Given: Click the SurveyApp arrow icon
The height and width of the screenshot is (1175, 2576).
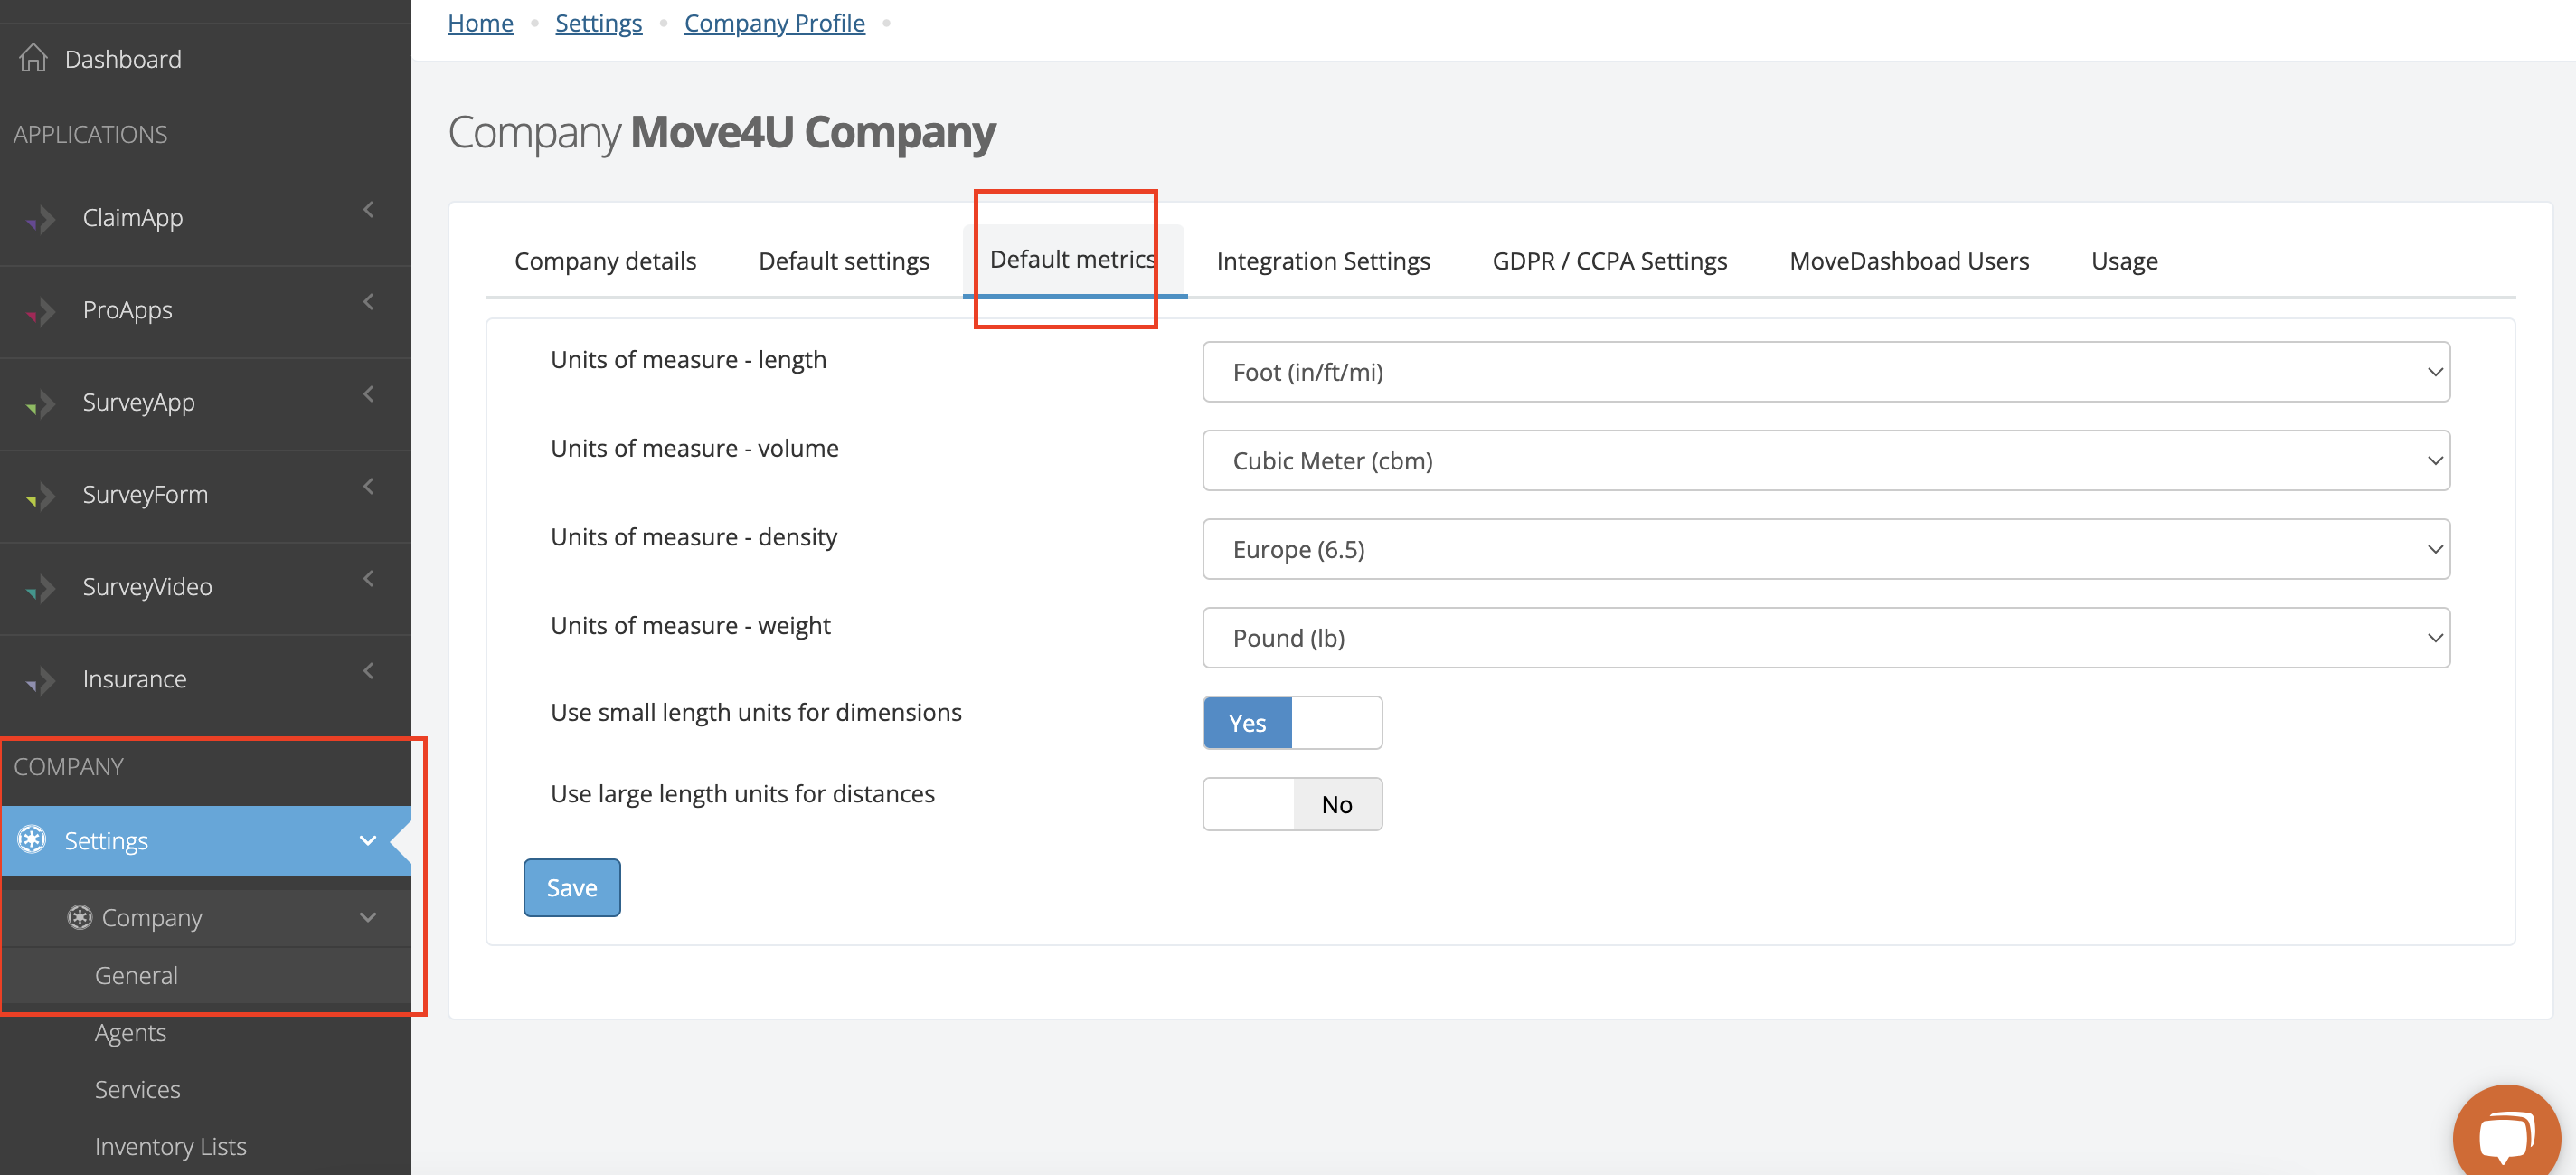Looking at the screenshot, I should pos(41,403).
